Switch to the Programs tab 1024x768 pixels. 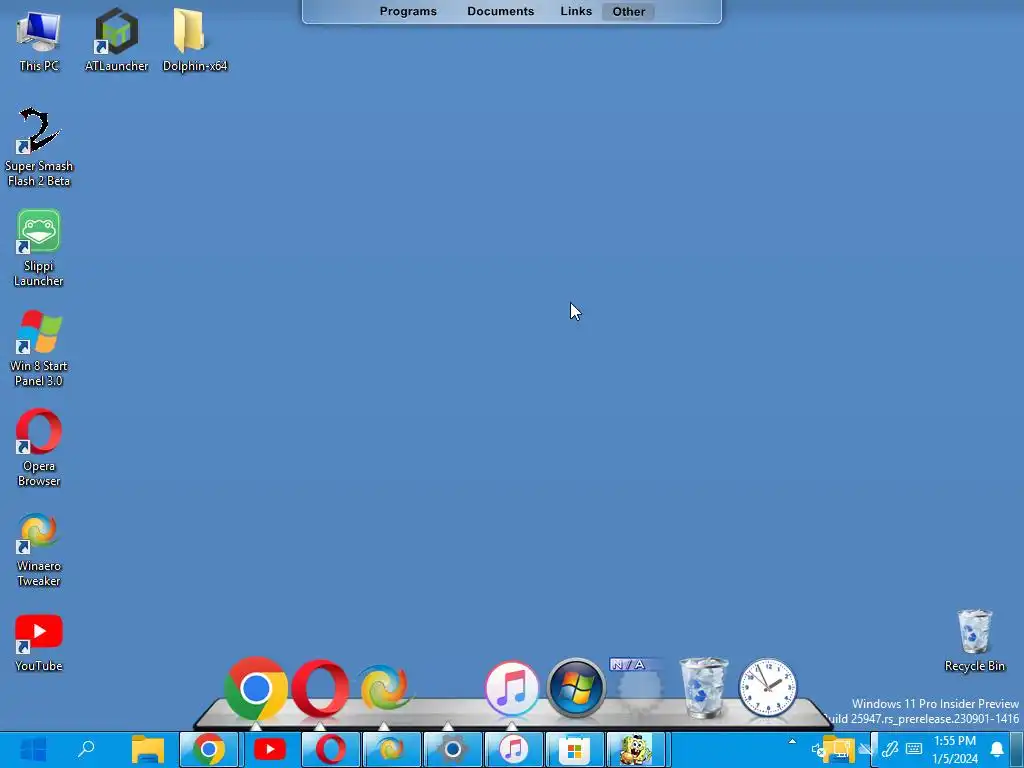[x=408, y=12]
